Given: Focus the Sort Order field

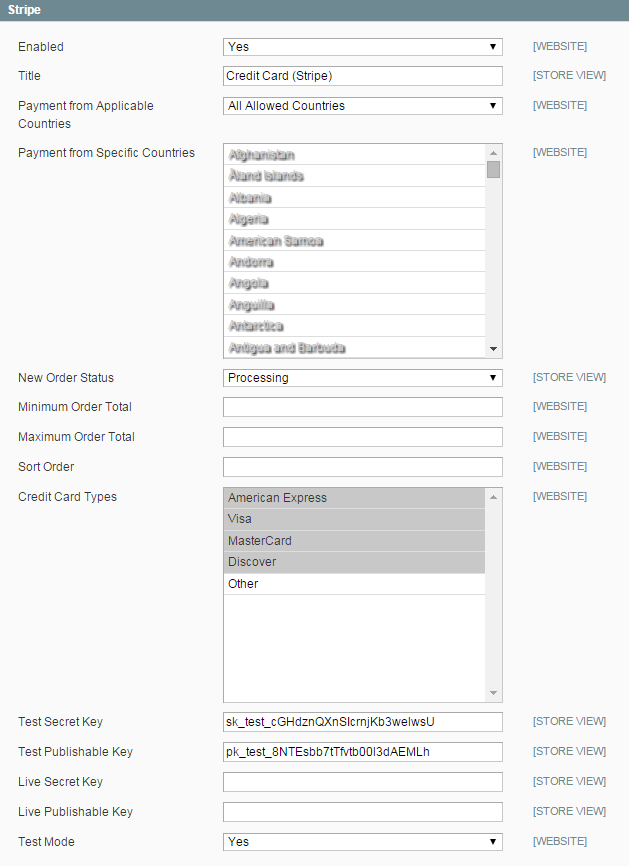Looking at the screenshot, I should click(363, 467).
